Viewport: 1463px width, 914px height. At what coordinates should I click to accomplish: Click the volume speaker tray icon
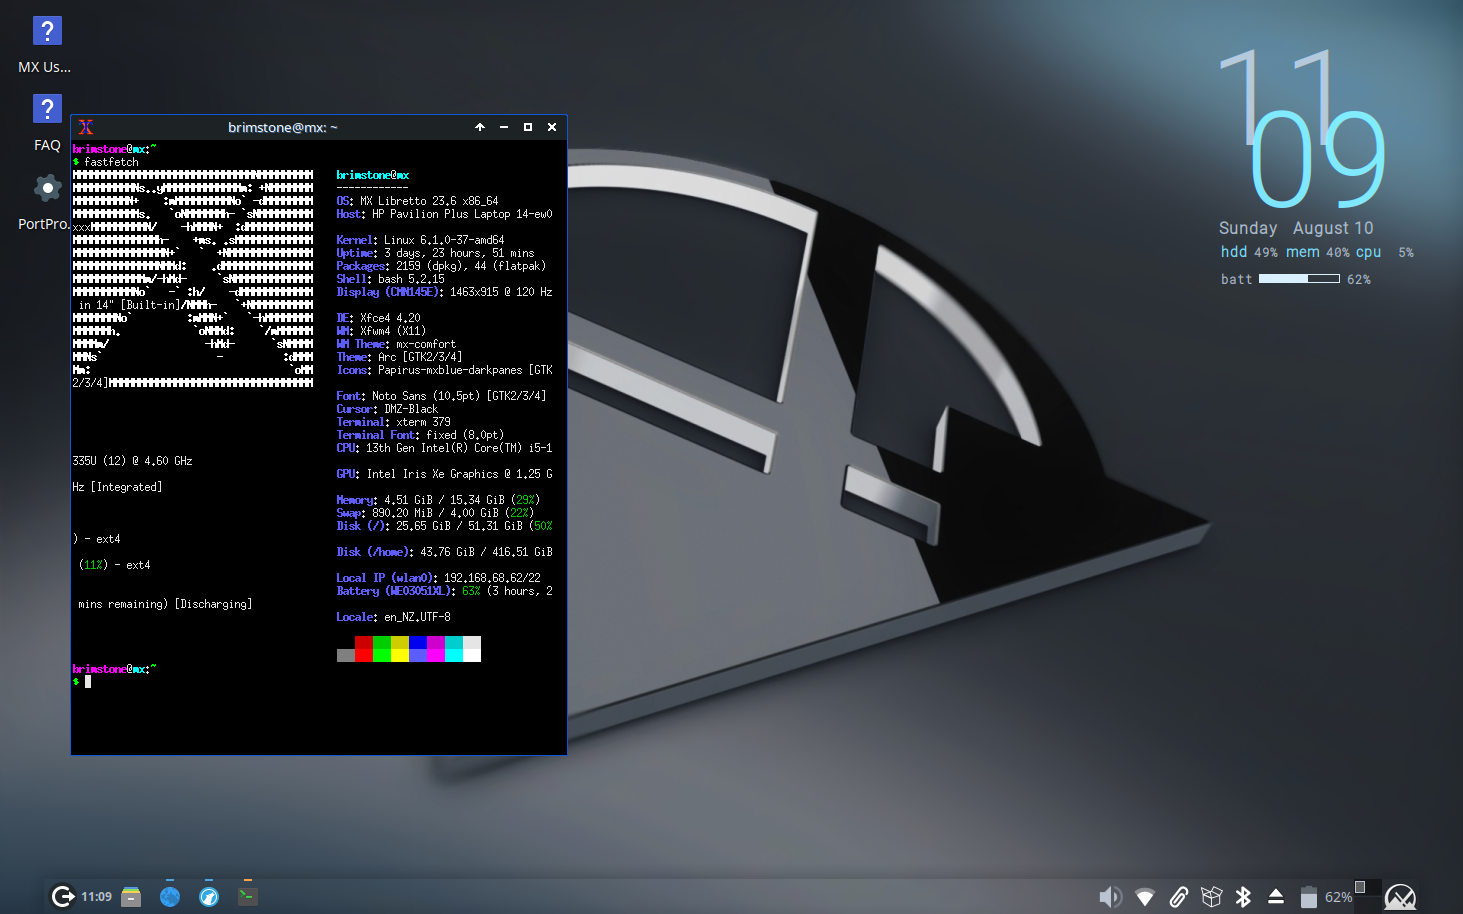(x=1110, y=897)
